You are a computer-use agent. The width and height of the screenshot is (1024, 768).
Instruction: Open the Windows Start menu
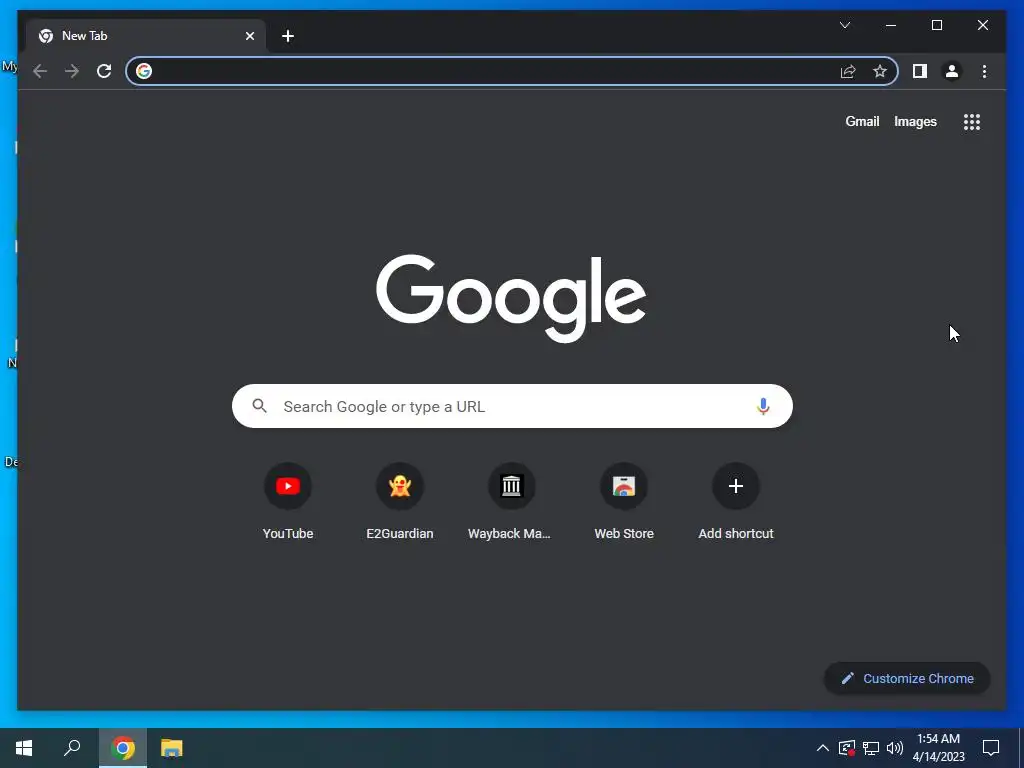24,748
